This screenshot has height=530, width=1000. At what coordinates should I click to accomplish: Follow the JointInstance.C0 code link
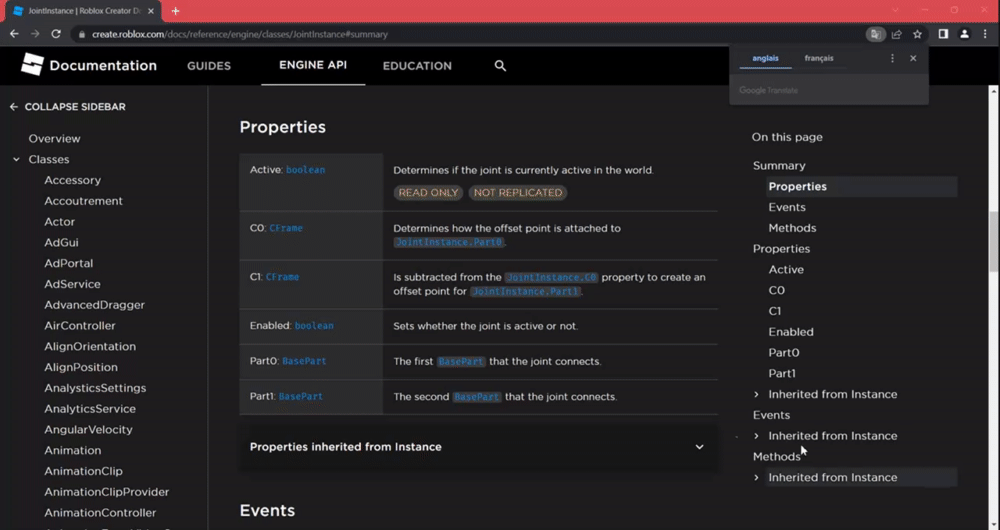551,277
